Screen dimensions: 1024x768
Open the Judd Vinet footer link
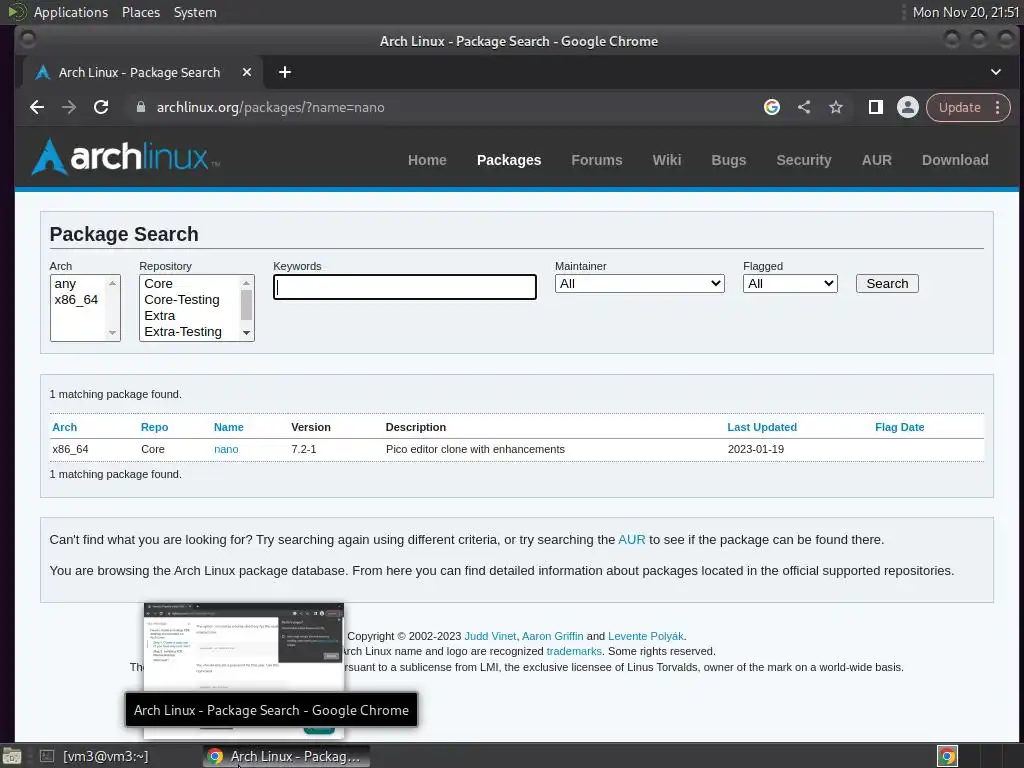[490, 636]
